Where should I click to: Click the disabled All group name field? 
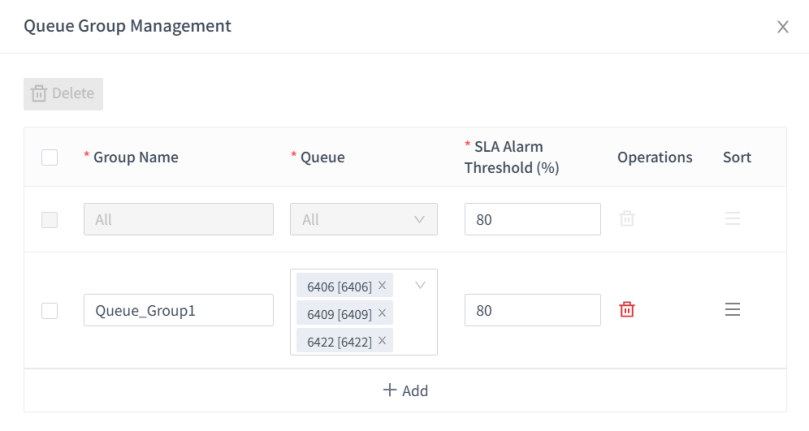click(x=178, y=219)
